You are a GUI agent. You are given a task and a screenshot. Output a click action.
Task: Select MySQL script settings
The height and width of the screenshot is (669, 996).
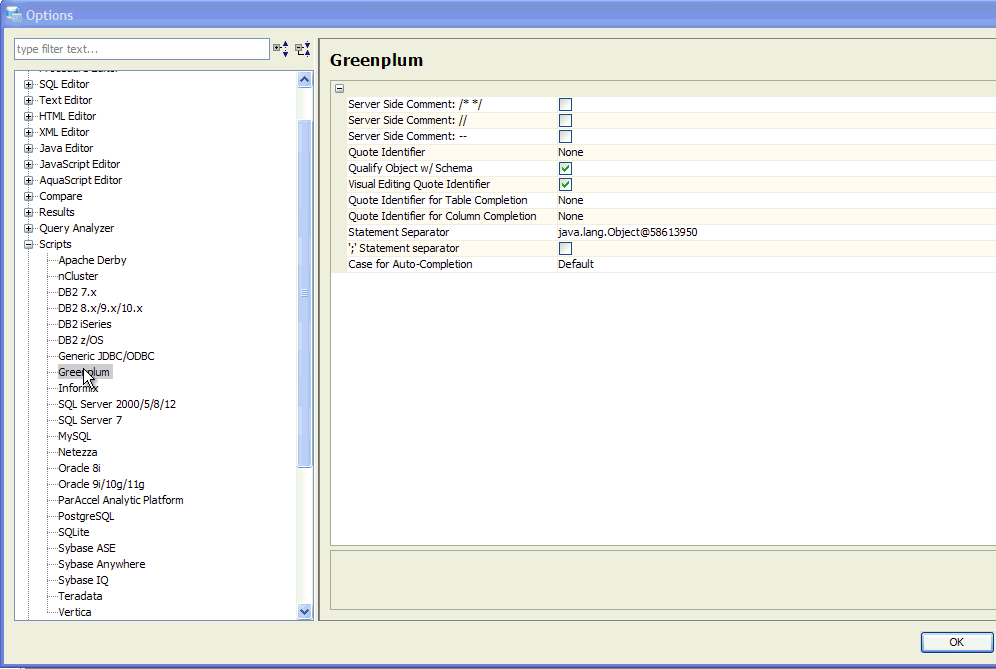(x=74, y=436)
